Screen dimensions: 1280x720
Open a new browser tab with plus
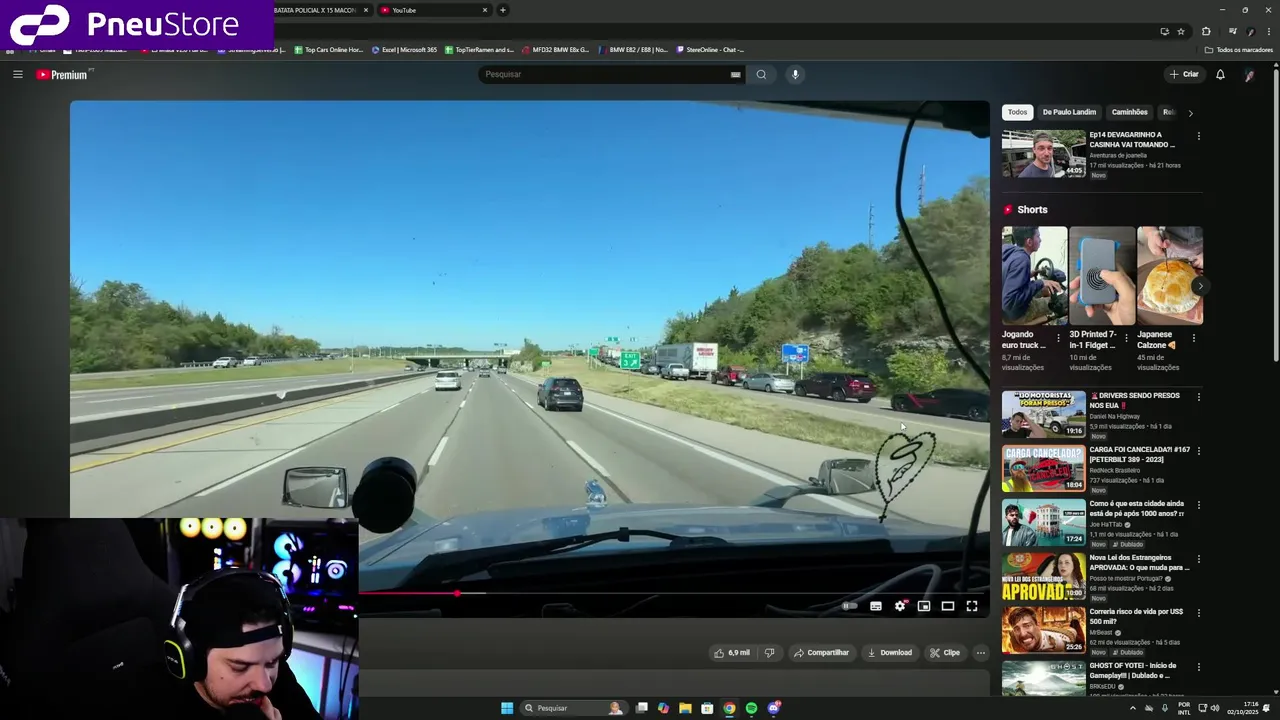[503, 10]
